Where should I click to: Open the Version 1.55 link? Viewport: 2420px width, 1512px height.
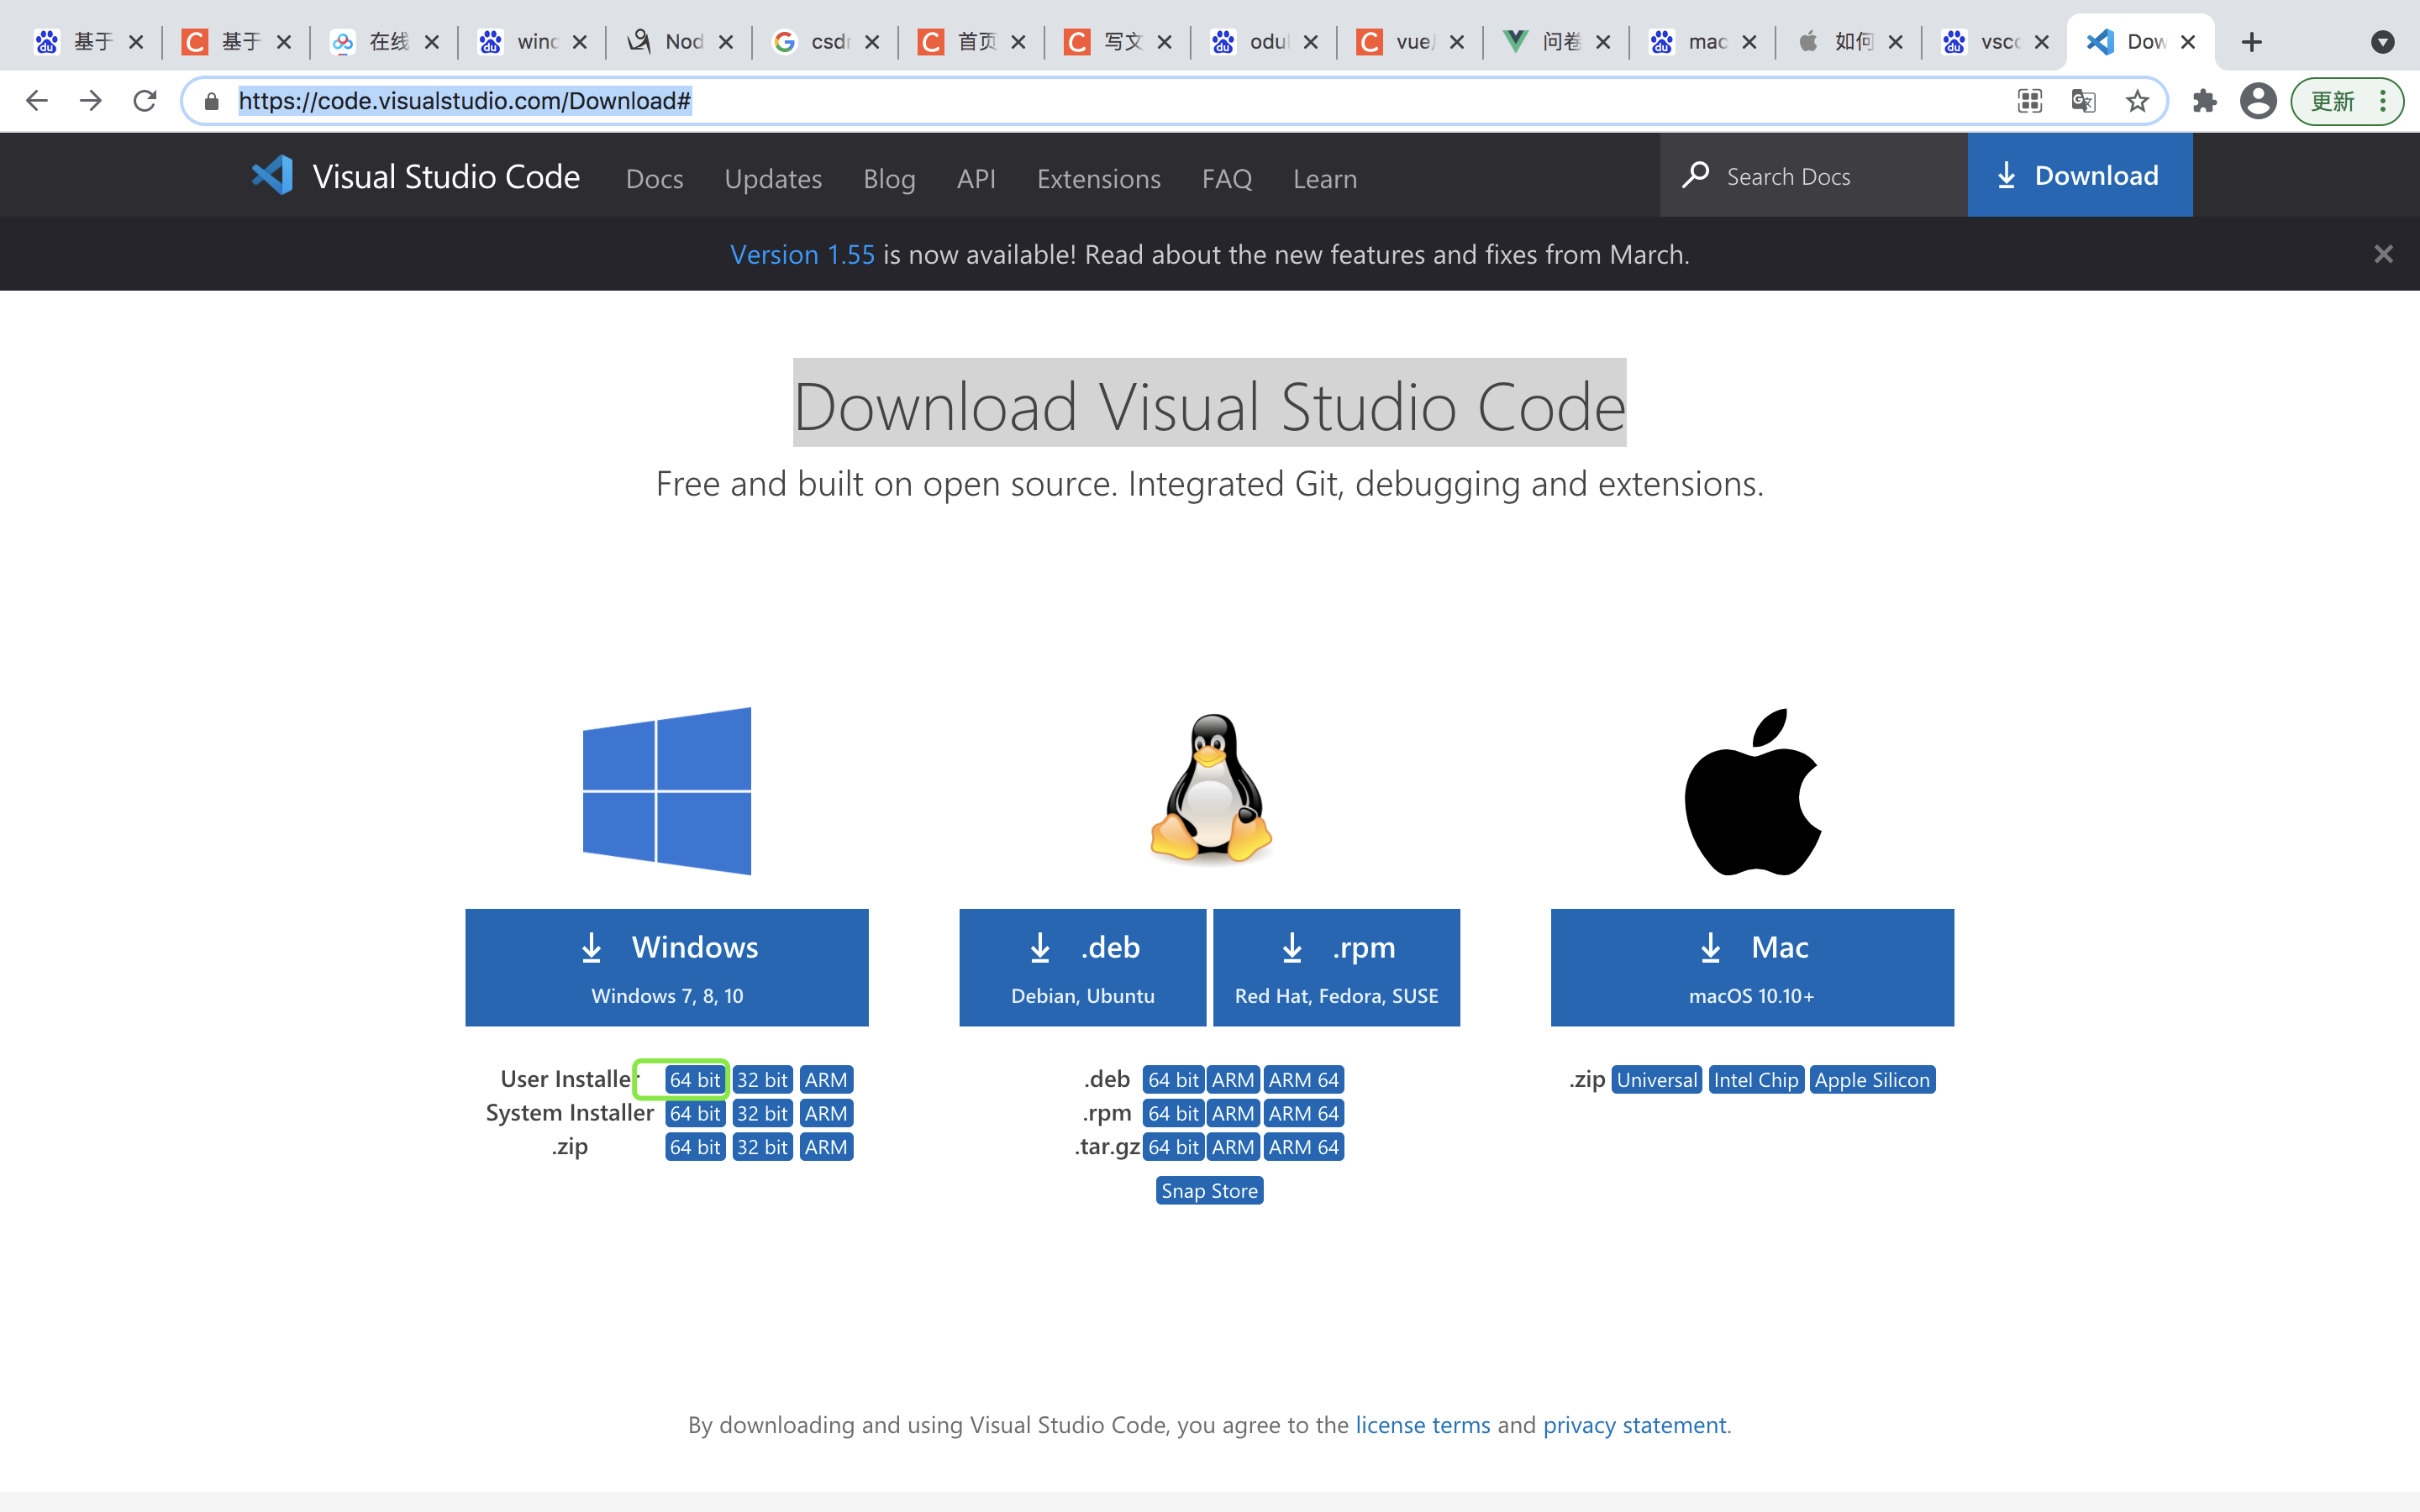click(x=802, y=254)
